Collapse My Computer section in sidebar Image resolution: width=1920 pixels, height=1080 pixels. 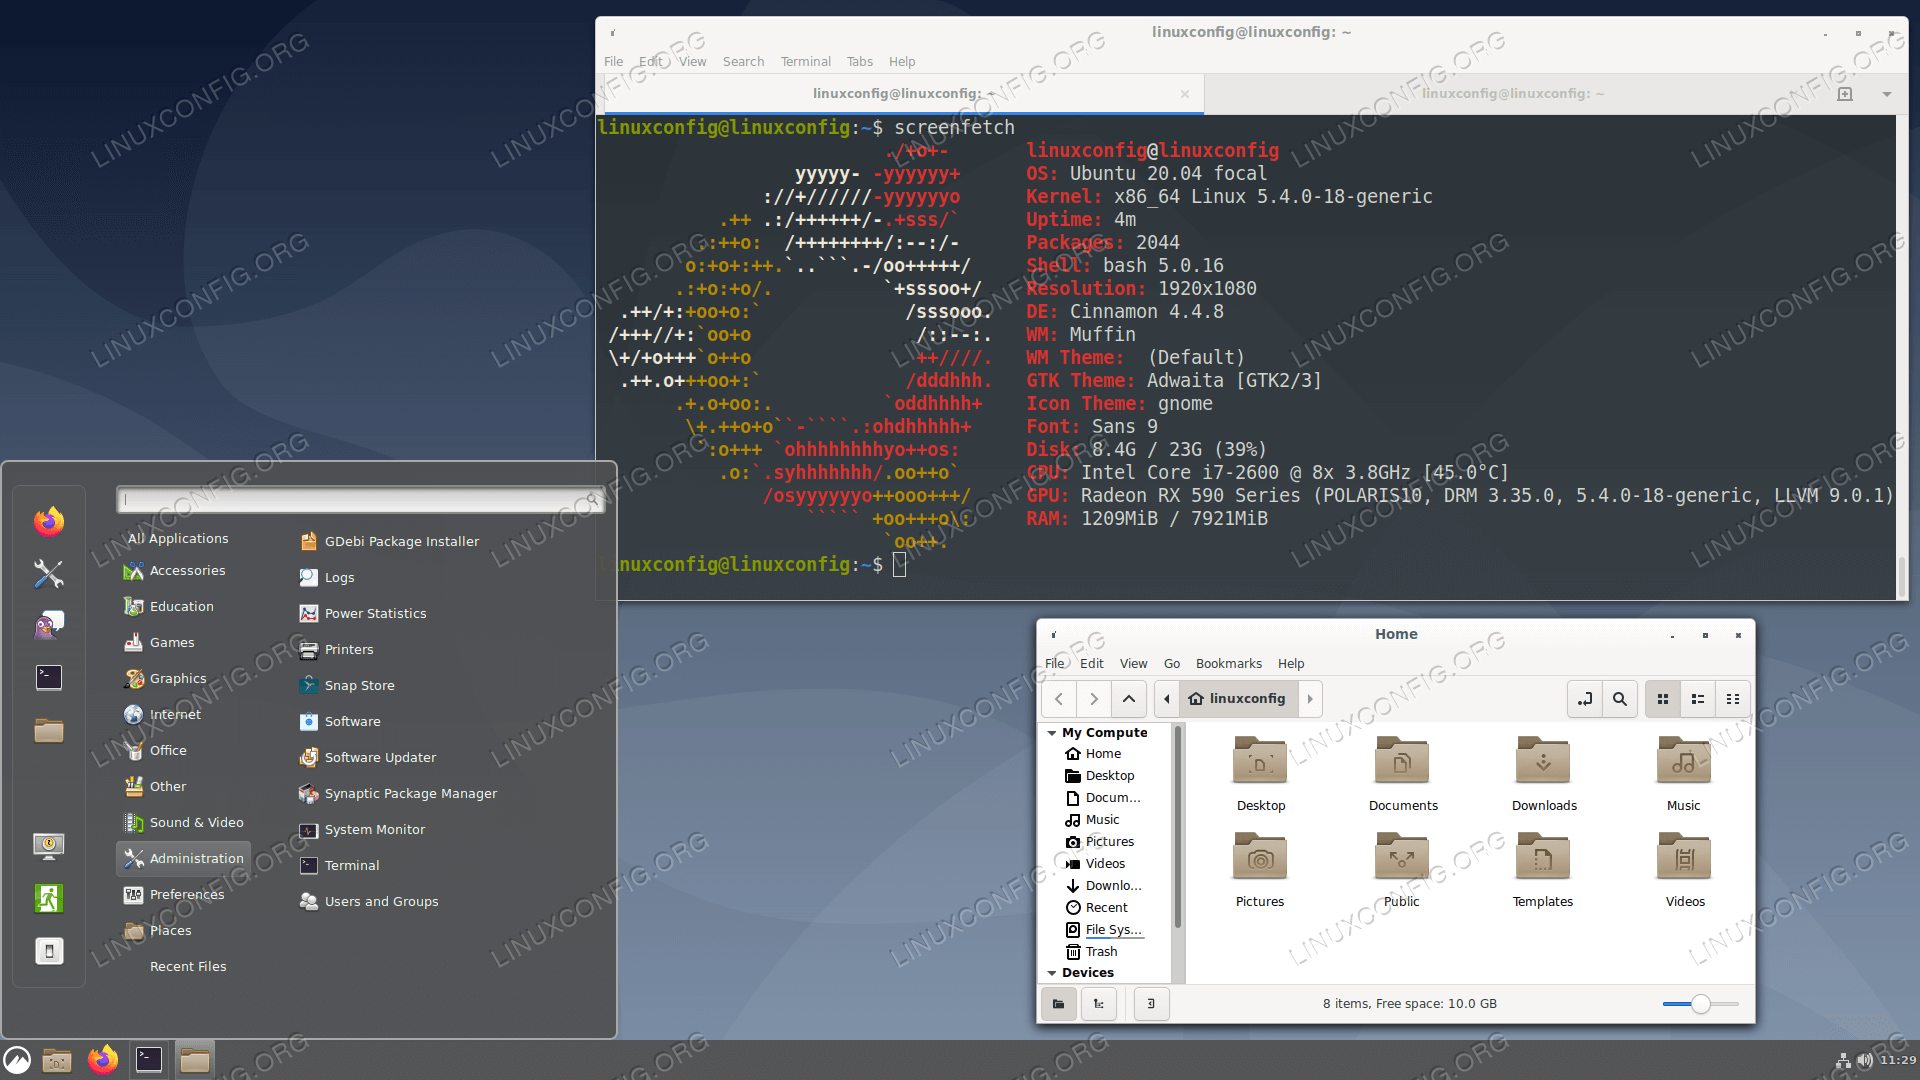pos(1052,733)
